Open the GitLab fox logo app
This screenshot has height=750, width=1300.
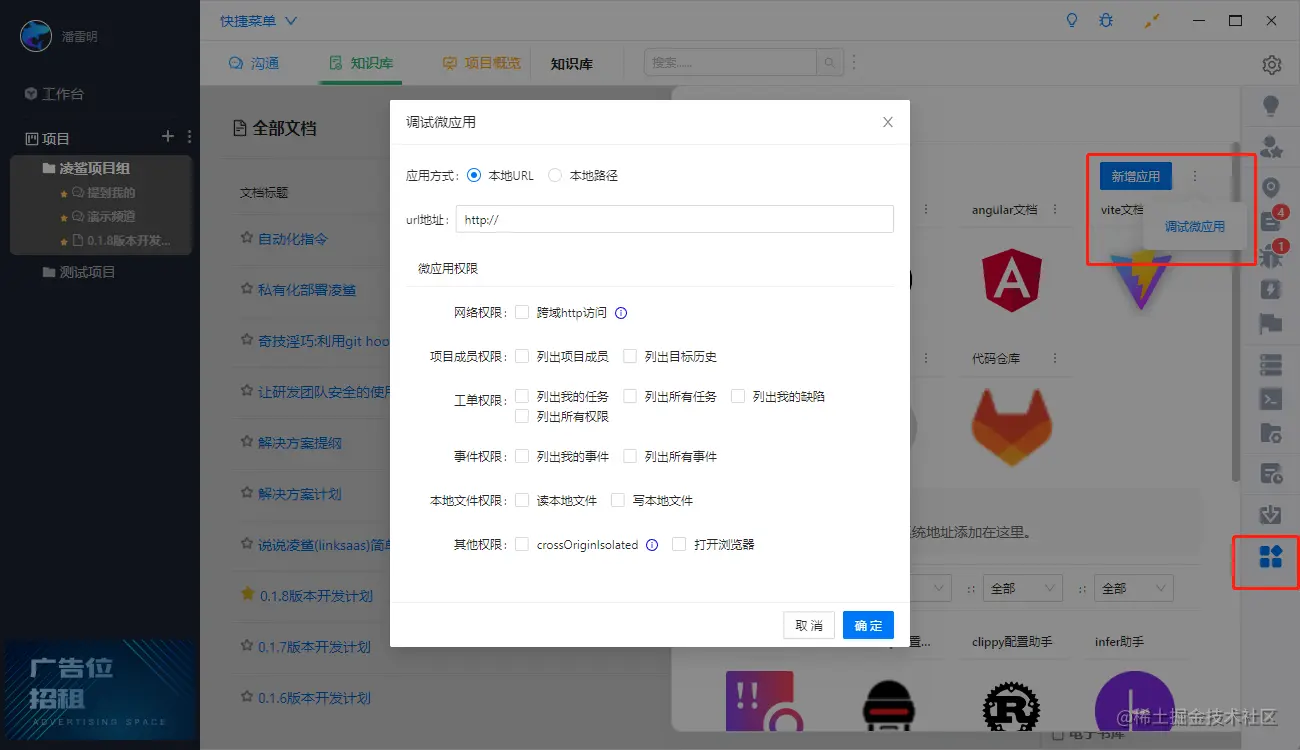(x=1012, y=427)
